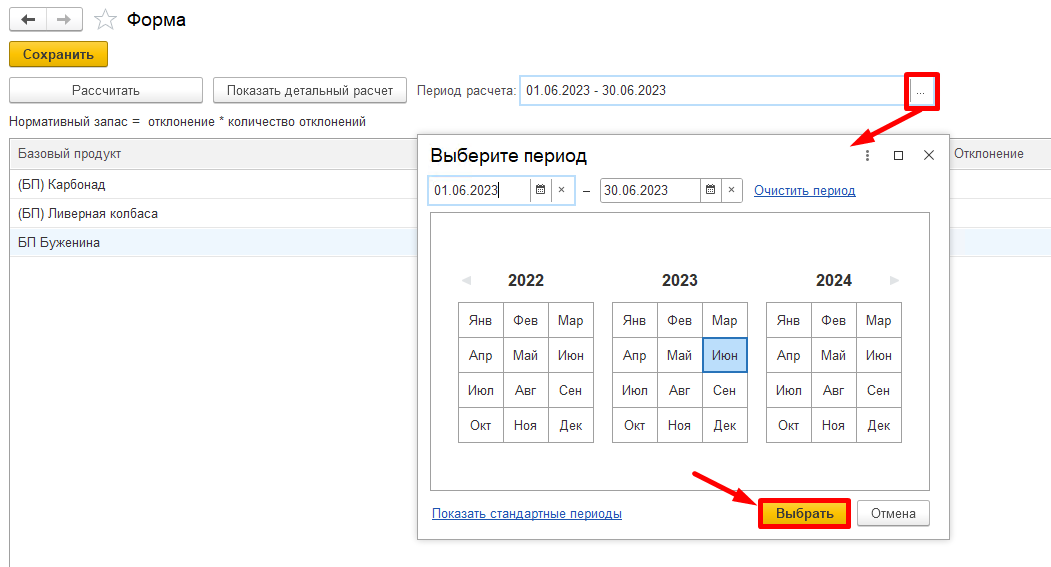
Task: Click the end date field 30.06.2023
Action: click(648, 190)
